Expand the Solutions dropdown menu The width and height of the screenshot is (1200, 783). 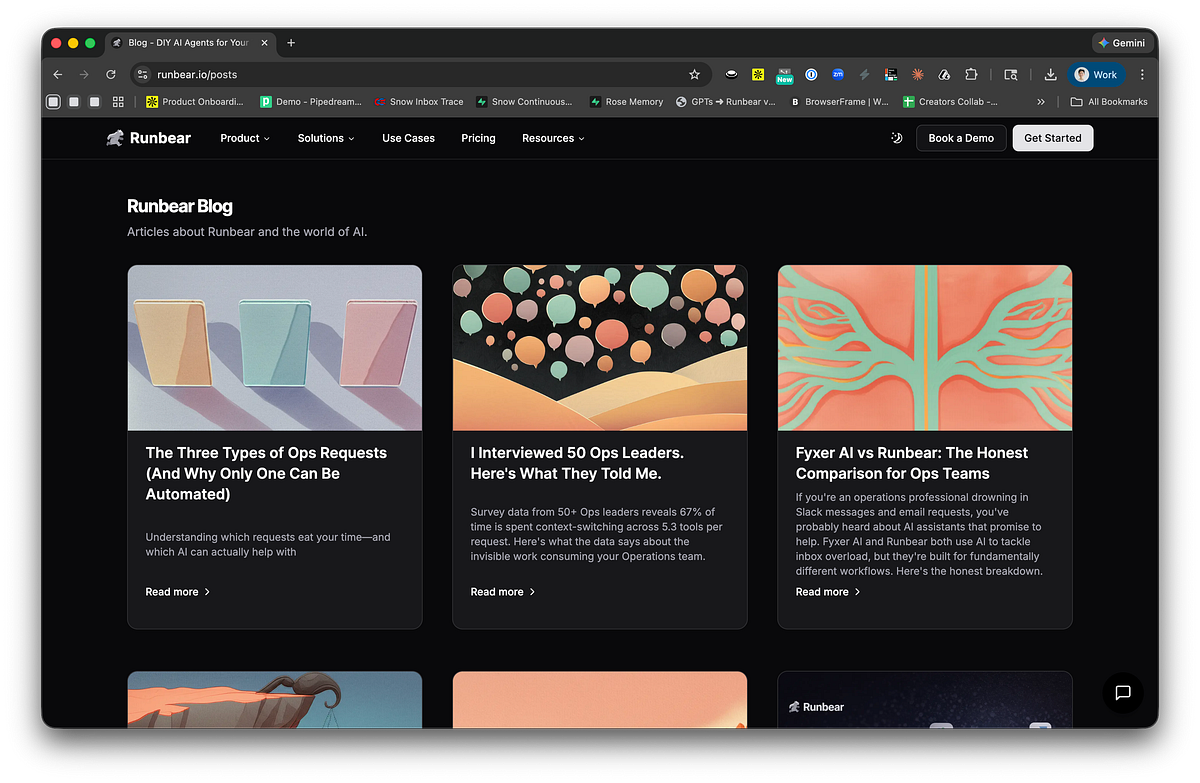[x=326, y=138]
